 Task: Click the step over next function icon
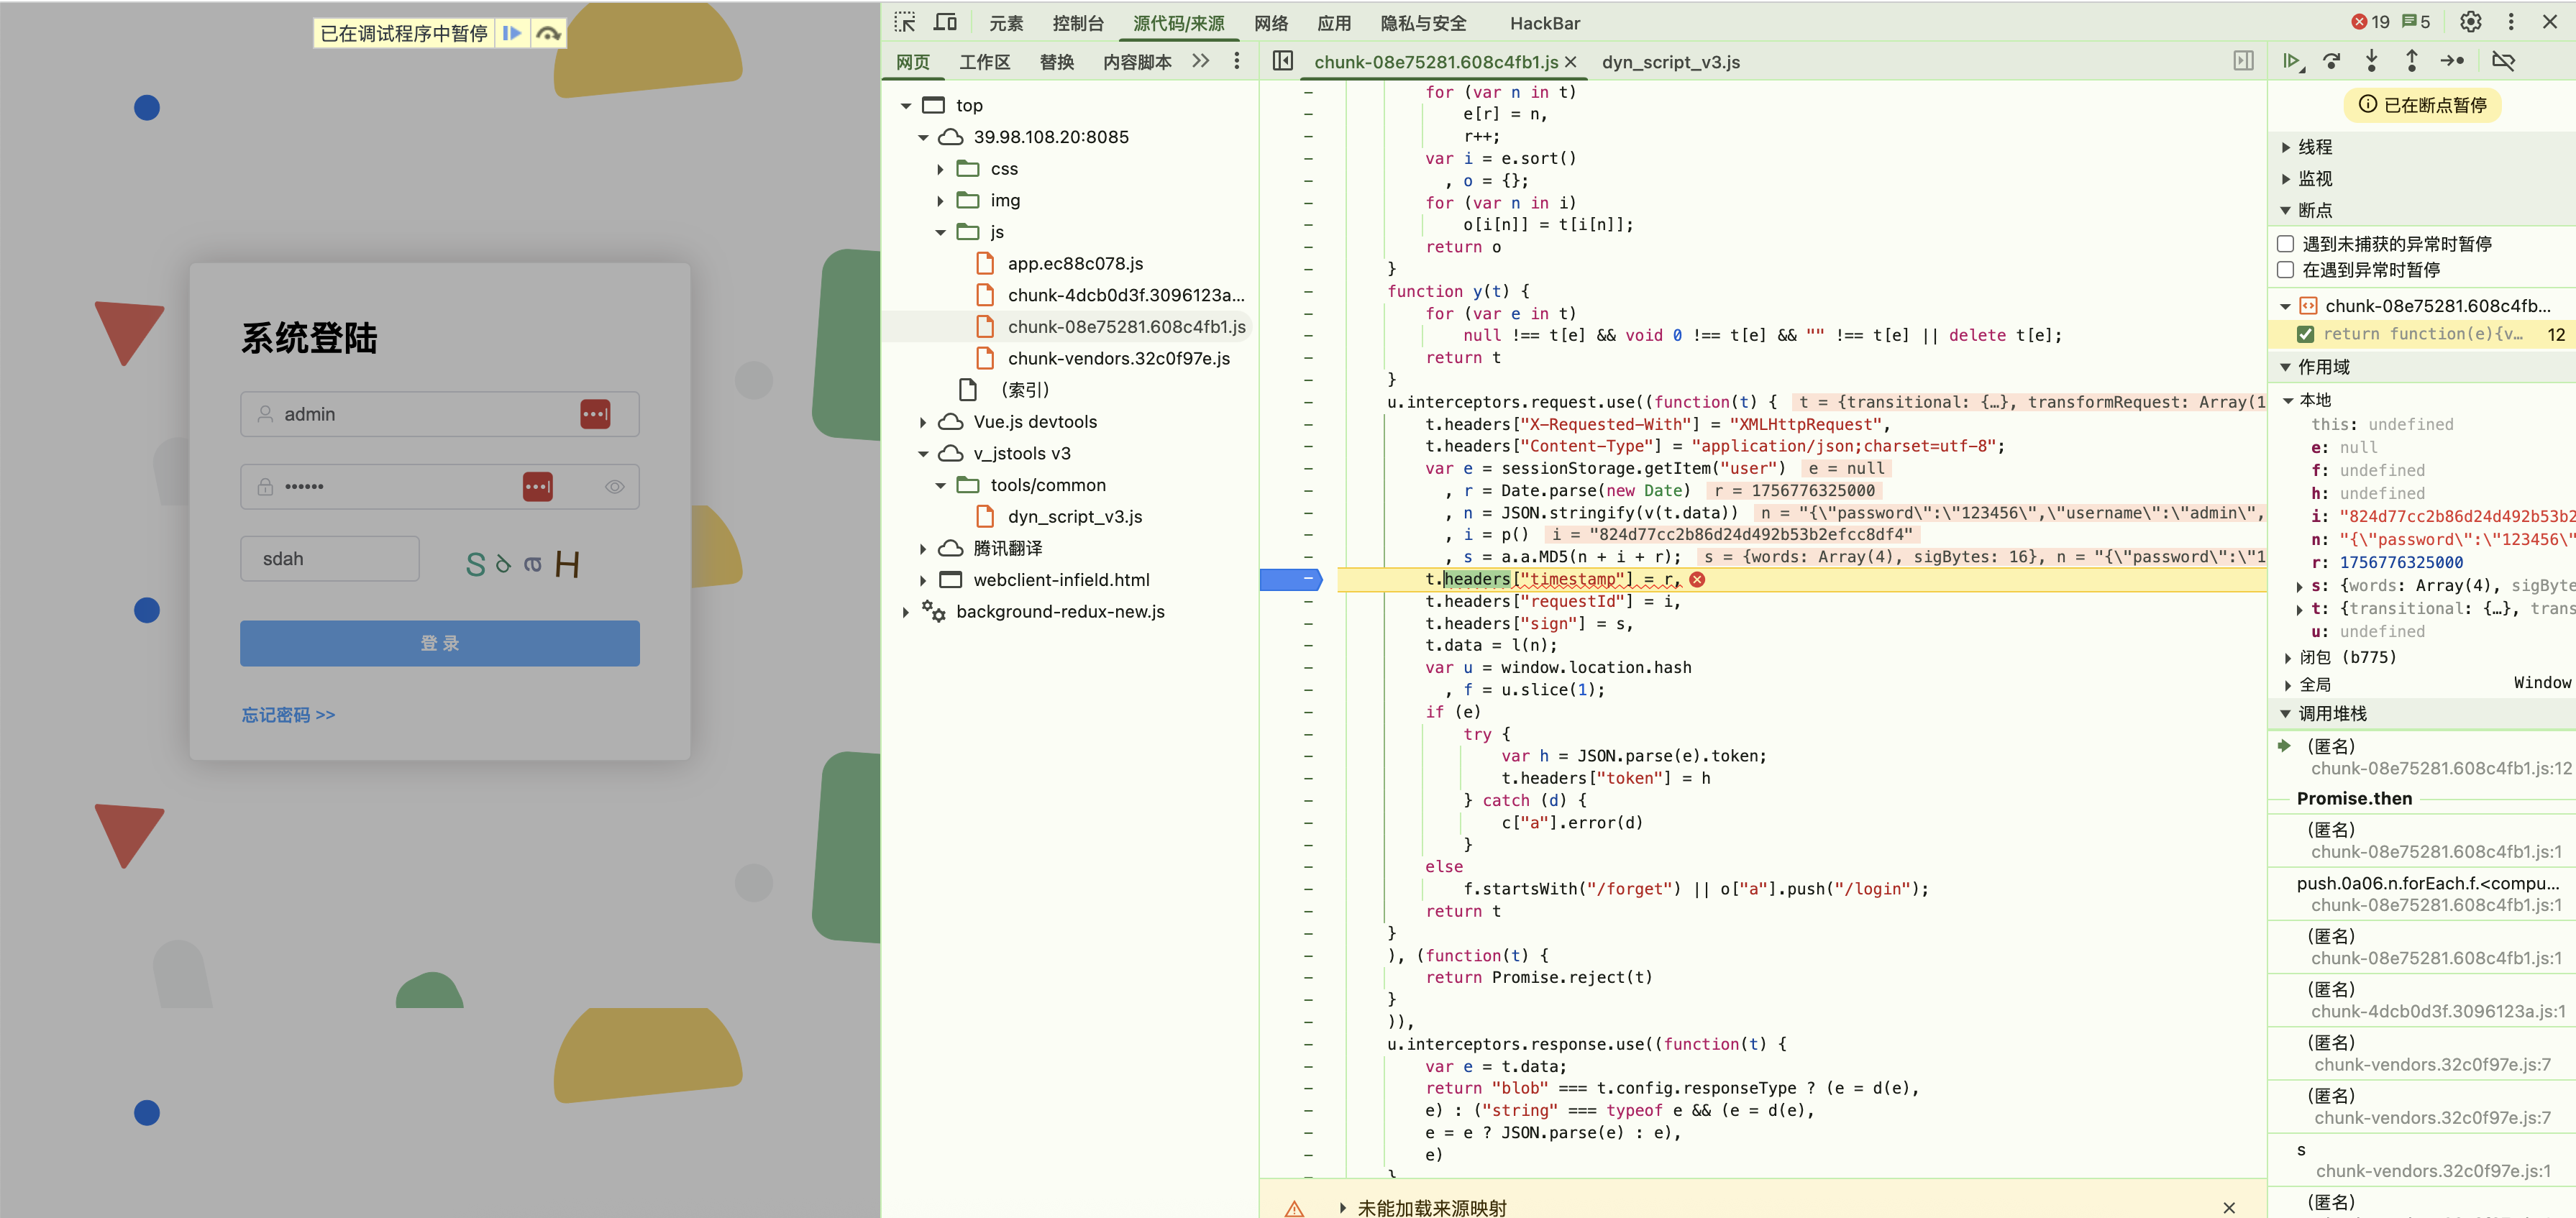click(x=2331, y=61)
